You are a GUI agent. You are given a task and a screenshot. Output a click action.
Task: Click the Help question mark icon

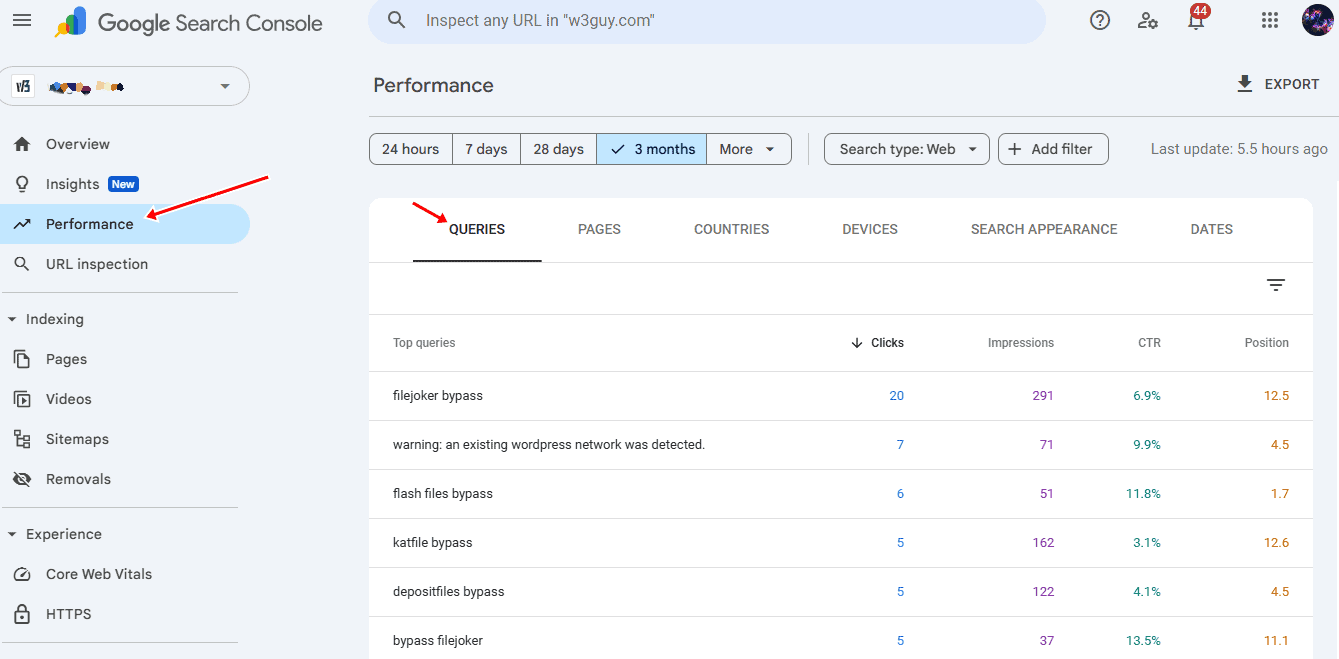1100,21
